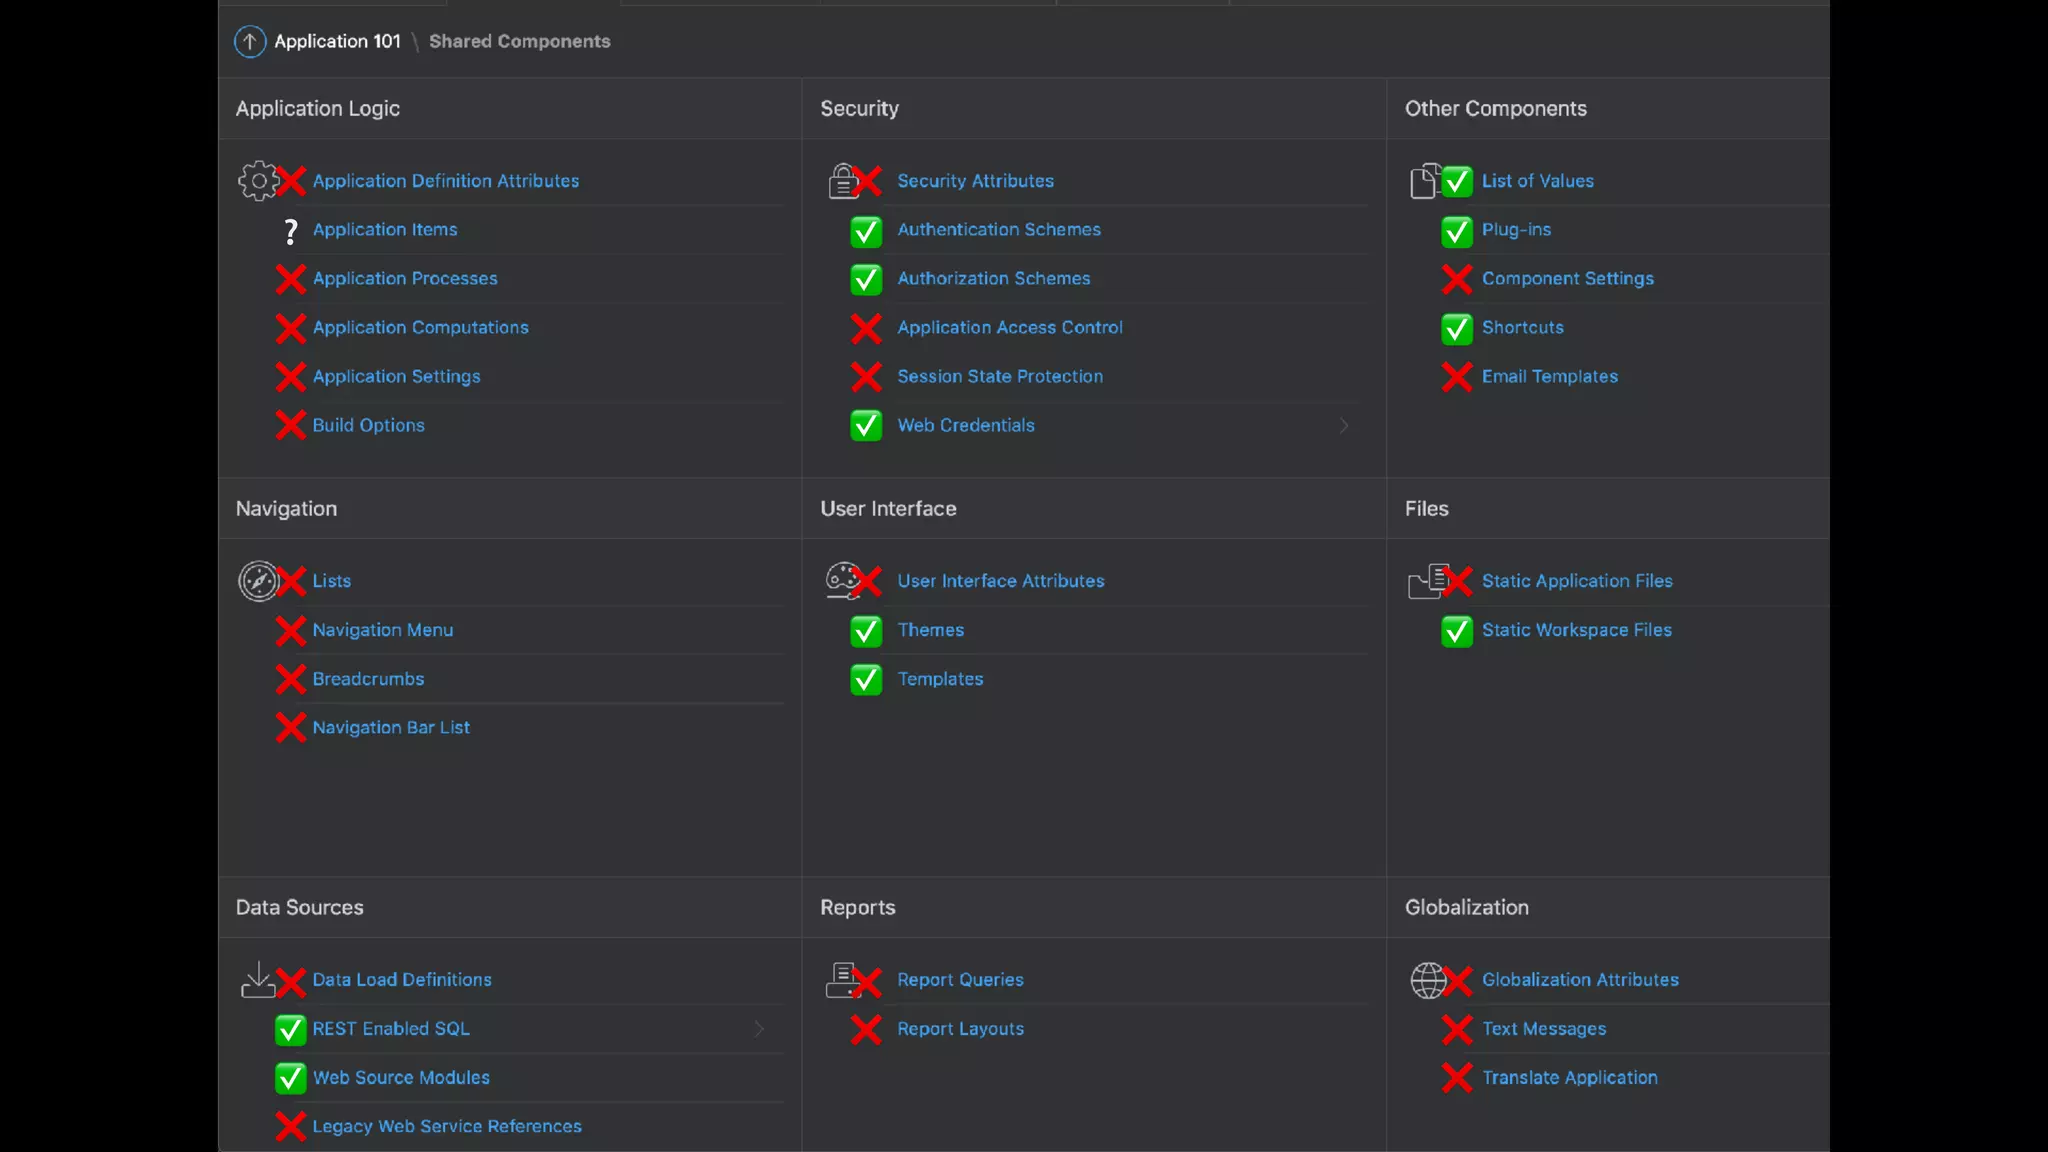The width and height of the screenshot is (2048, 1152).
Task: Click the up-arrow icon beside Application 101
Action: [250, 41]
